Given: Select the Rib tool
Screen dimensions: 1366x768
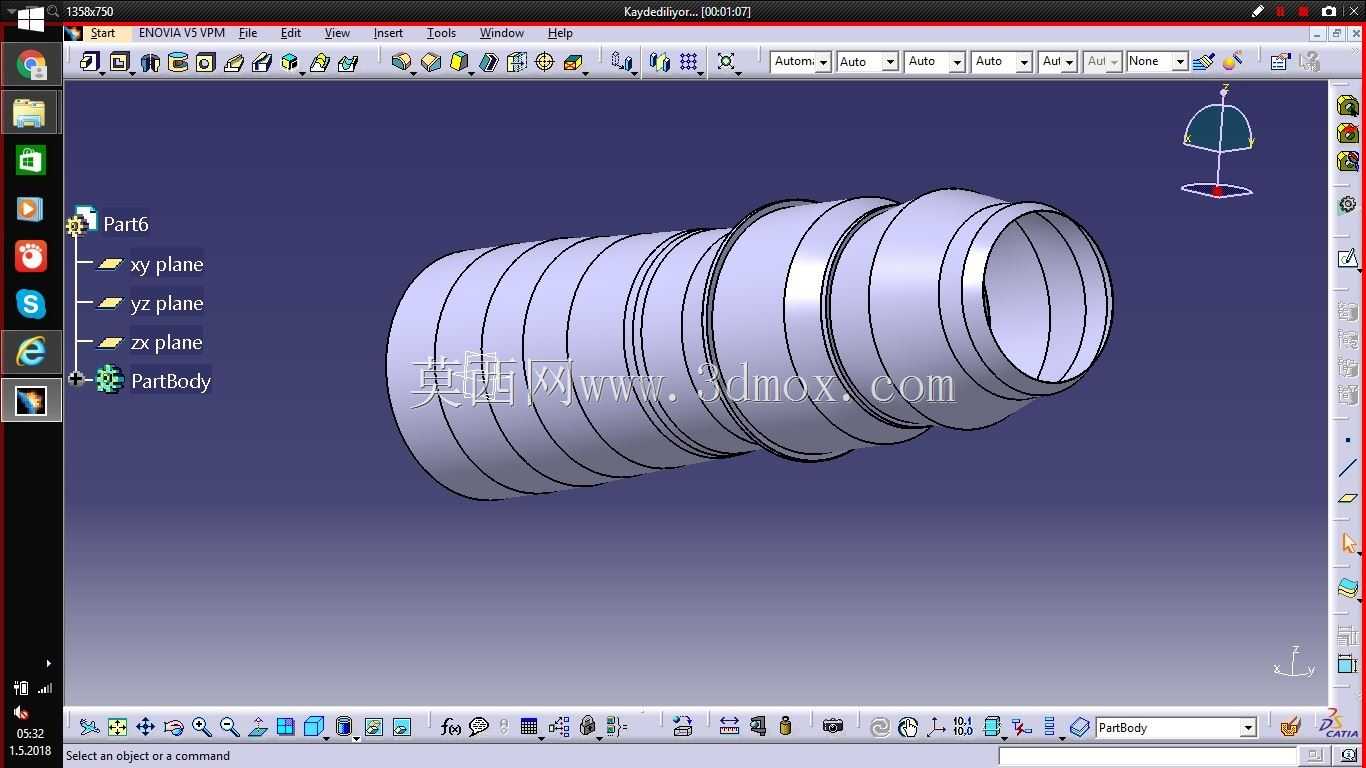Looking at the screenshot, I should pos(234,62).
